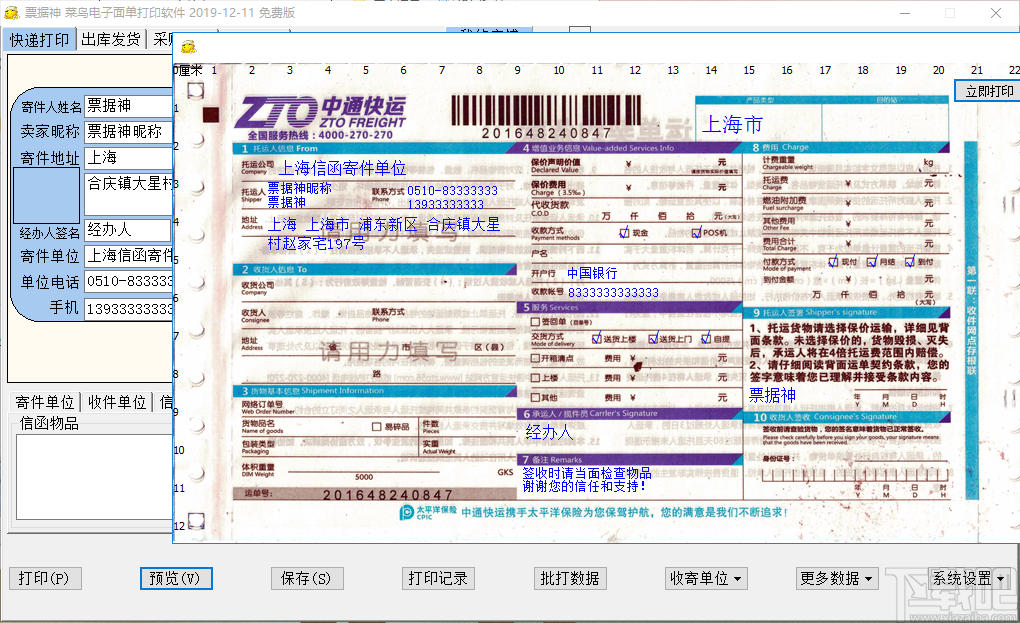Uncheck the 现金 payment checkbox
The width and height of the screenshot is (1020, 623).
pos(624,233)
